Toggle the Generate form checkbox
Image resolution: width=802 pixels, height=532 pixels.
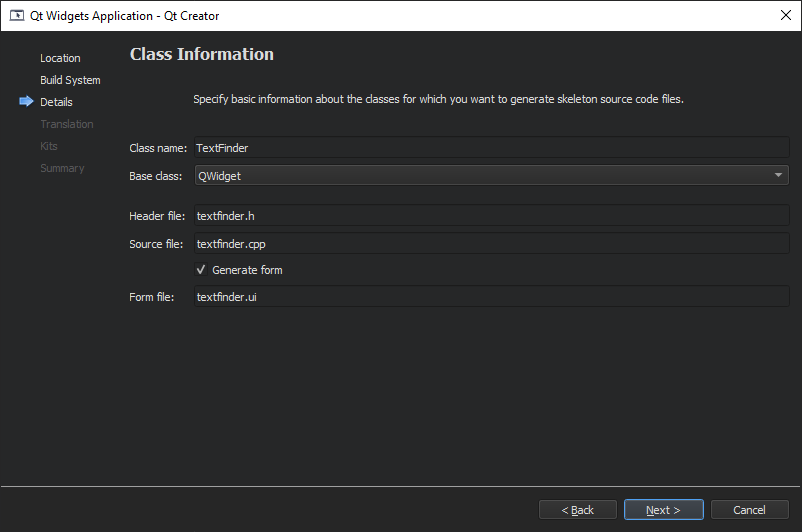pos(201,270)
